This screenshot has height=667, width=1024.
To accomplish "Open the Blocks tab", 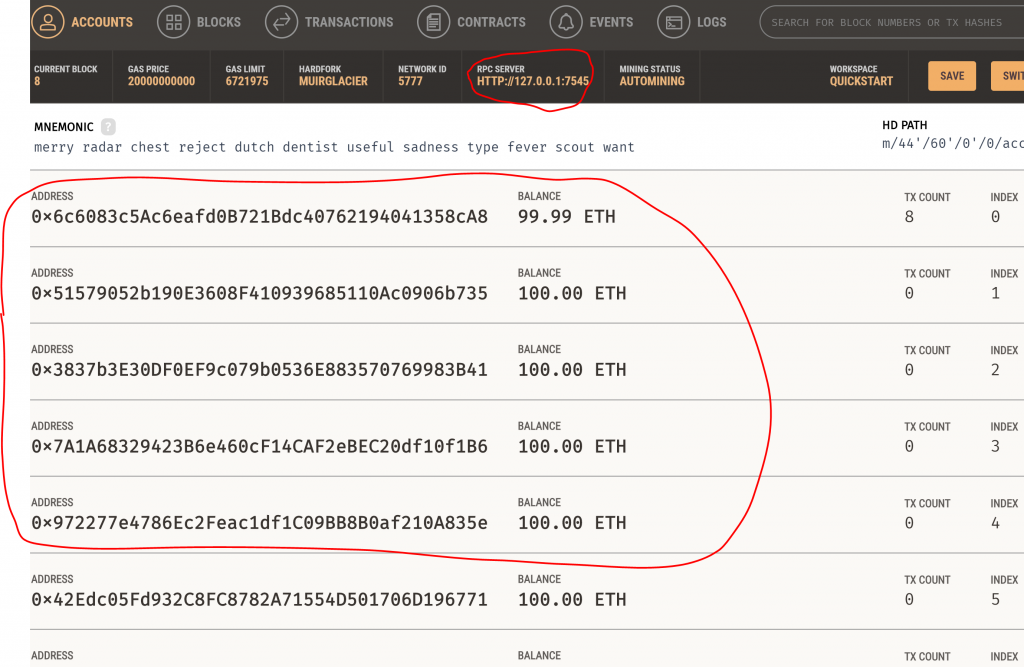I will [x=218, y=22].
